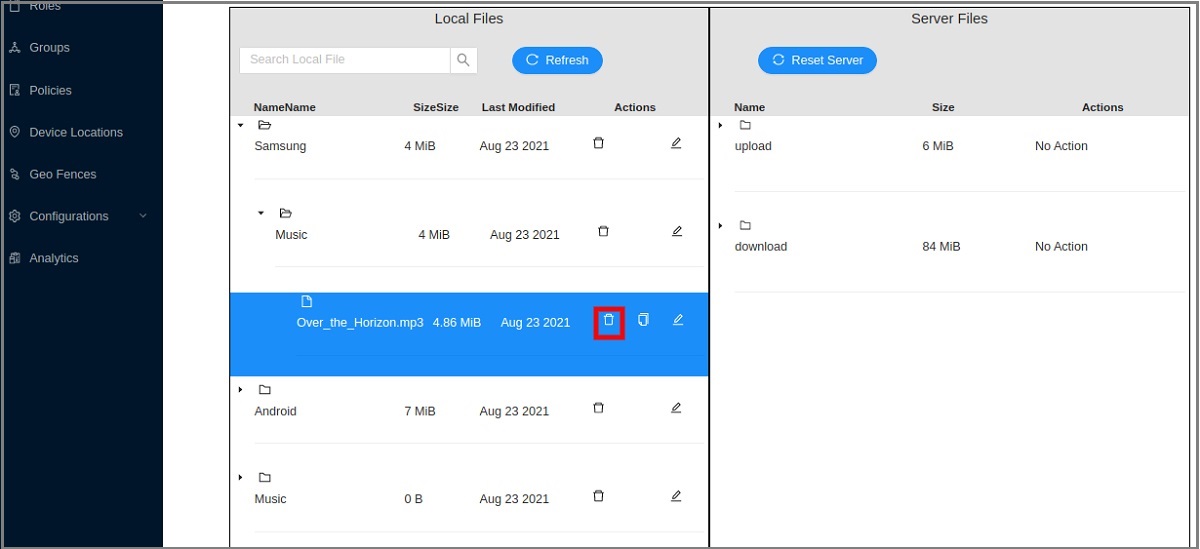
Task: Delete the Android folder
Action: click(598, 408)
